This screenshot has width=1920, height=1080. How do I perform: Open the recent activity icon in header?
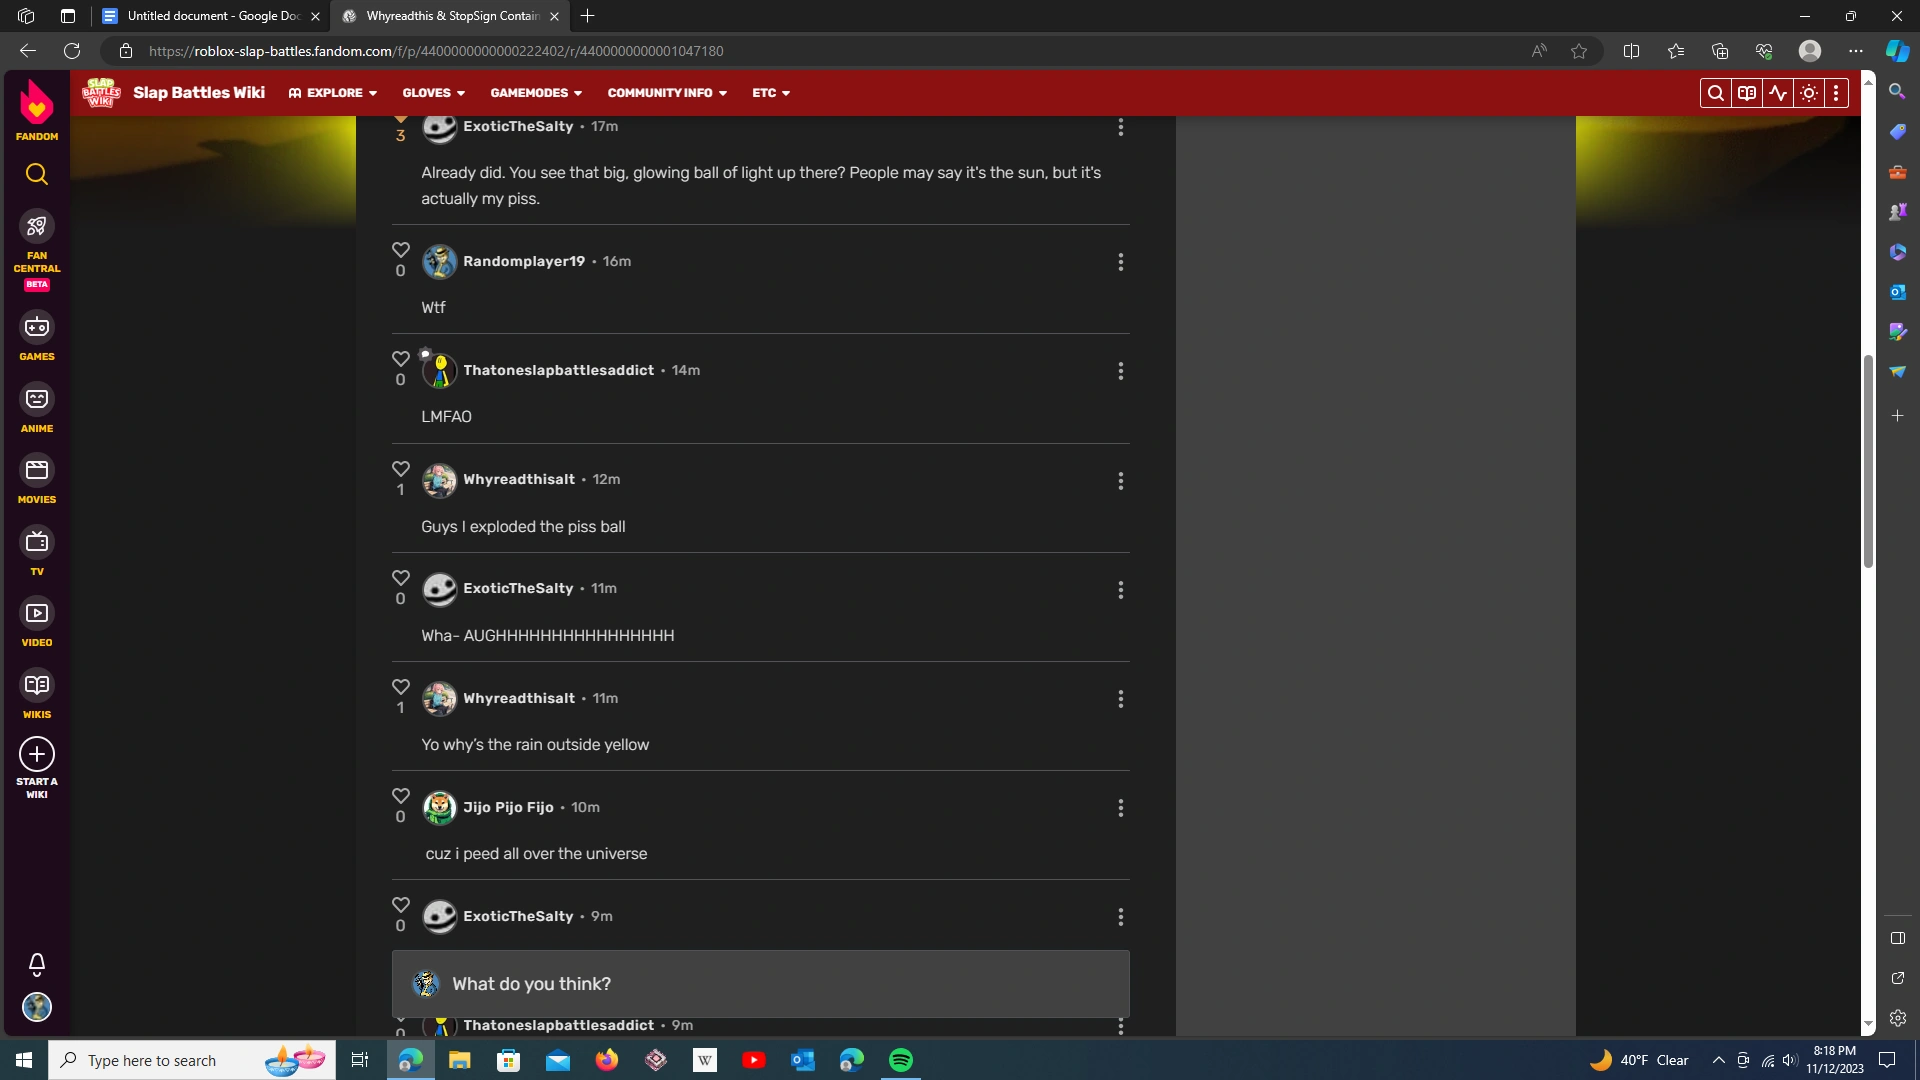pos(1778,93)
